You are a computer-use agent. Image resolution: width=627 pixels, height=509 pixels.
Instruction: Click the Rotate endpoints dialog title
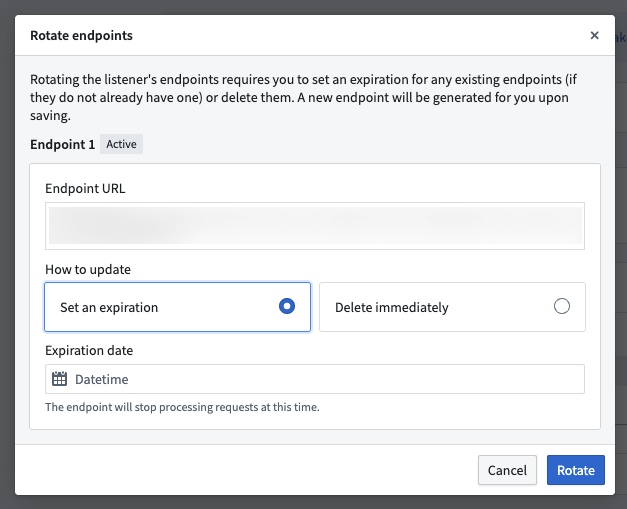point(82,36)
